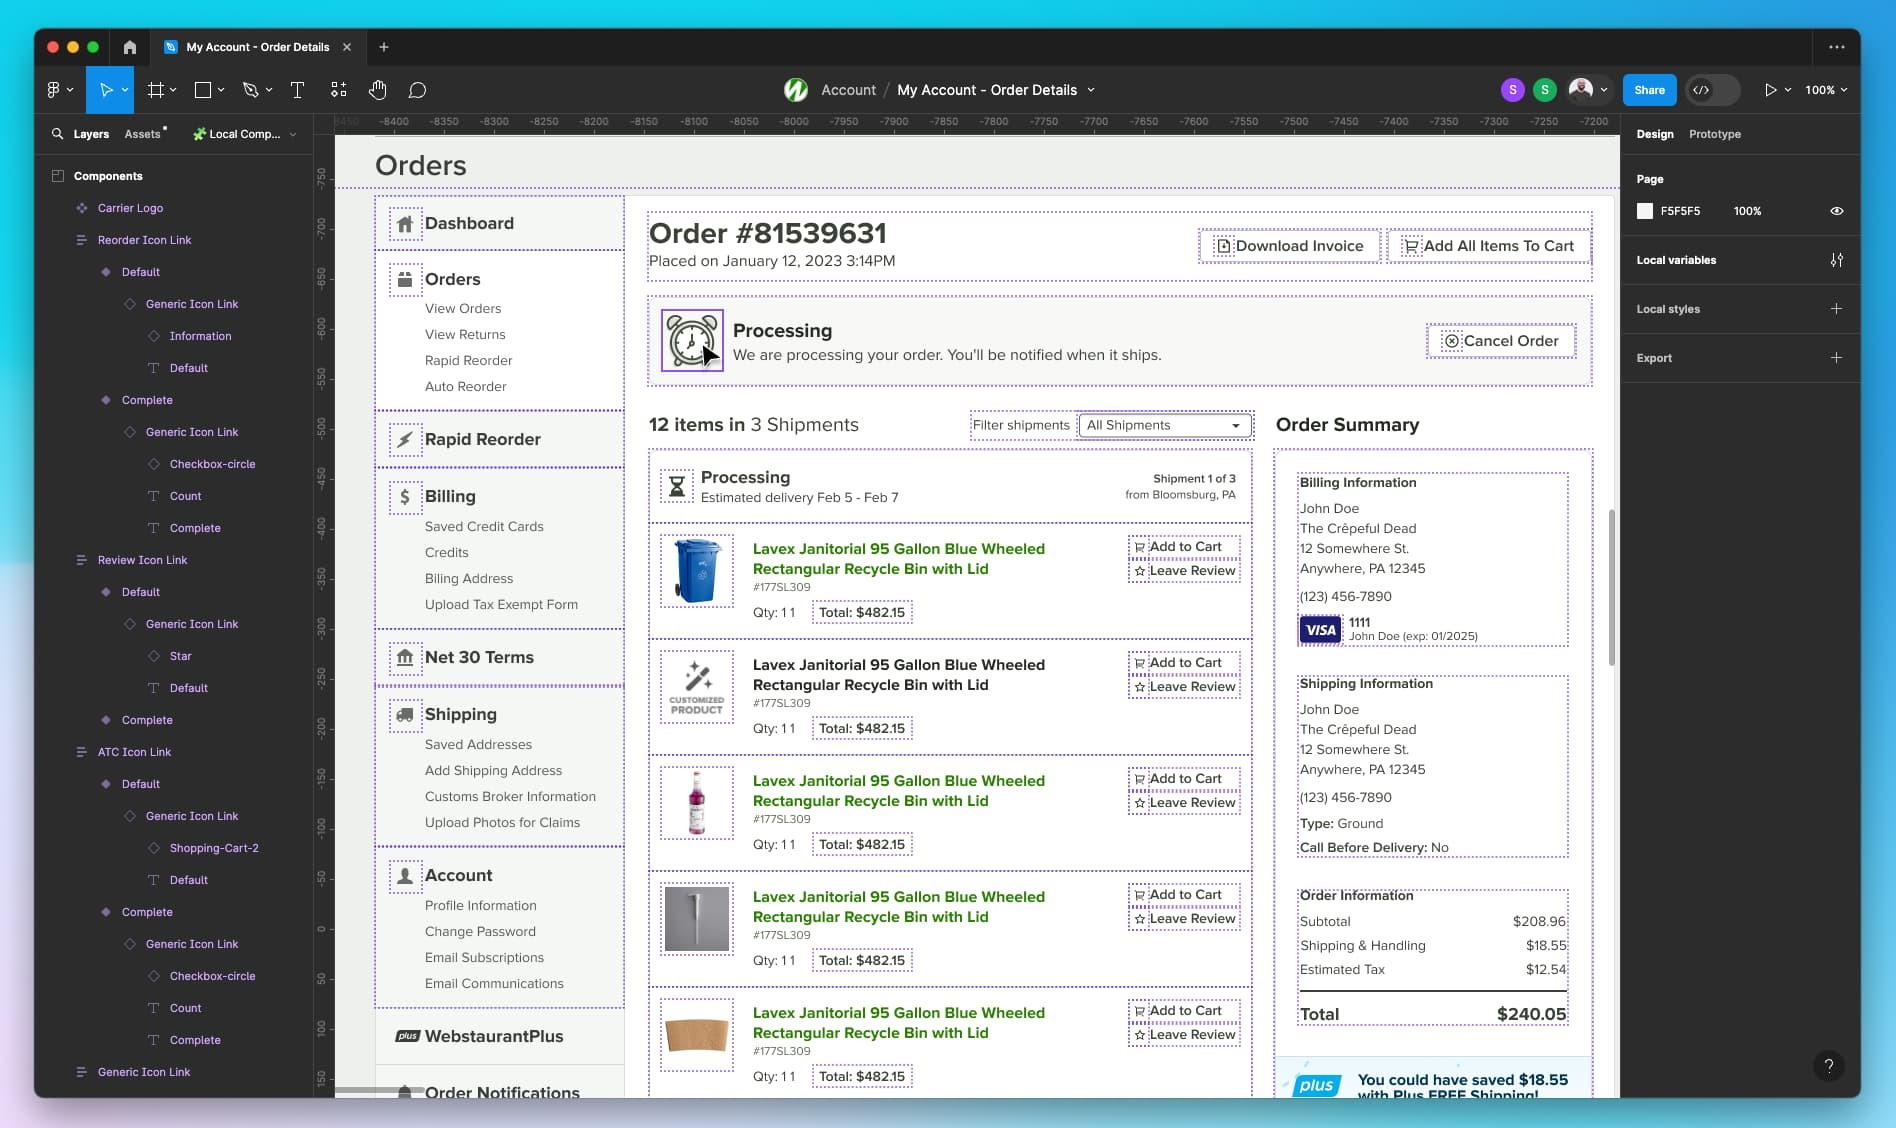Click the Account breadcrumb link
This screenshot has height=1128, width=1896.
click(x=848, y=90)
